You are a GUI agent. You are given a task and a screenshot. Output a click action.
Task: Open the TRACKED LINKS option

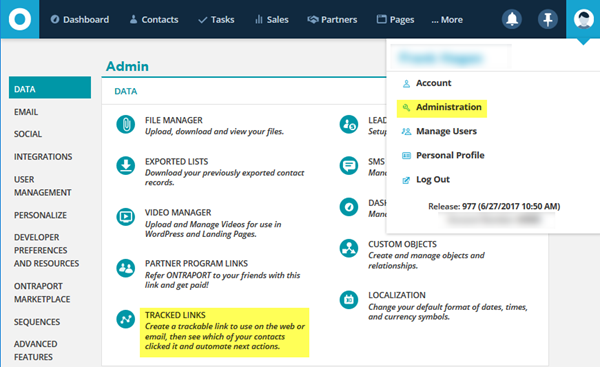pos(175,315)
